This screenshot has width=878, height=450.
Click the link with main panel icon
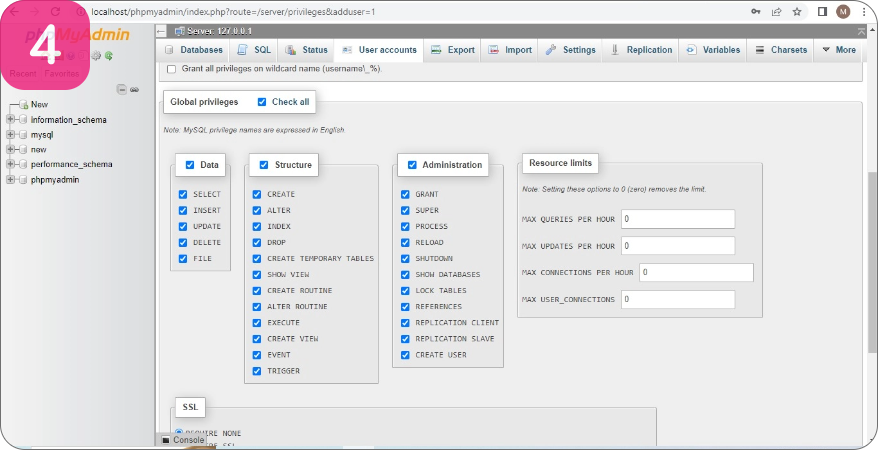pos(134,89)
